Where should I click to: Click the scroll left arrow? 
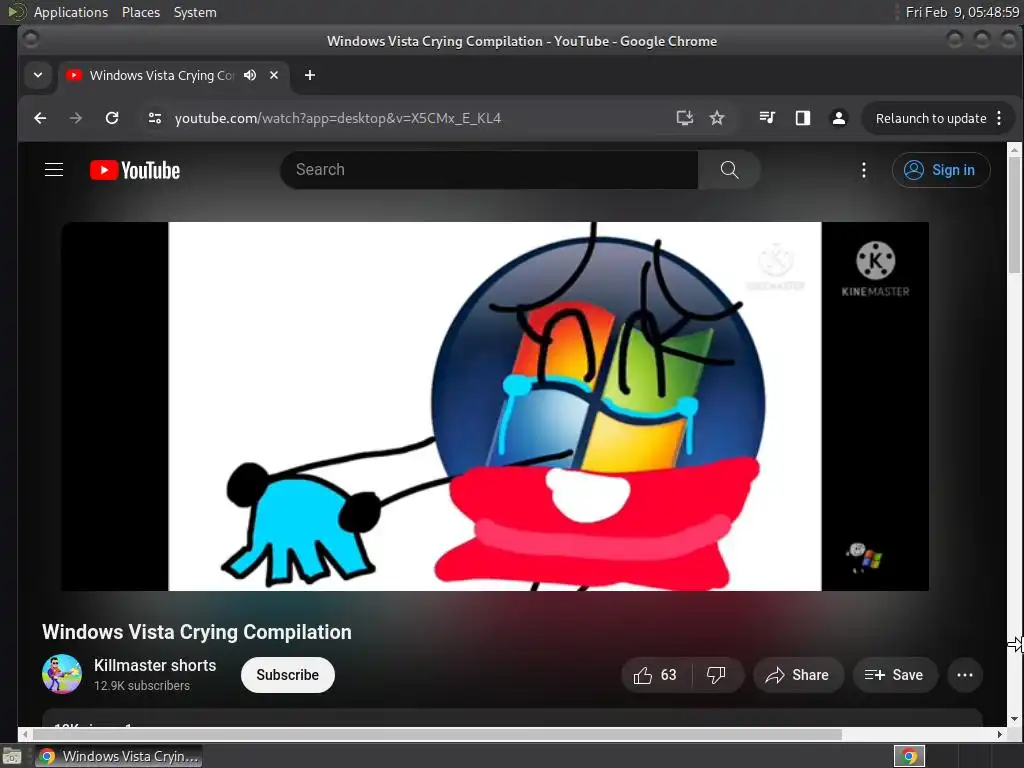click(x=25, y=735)
